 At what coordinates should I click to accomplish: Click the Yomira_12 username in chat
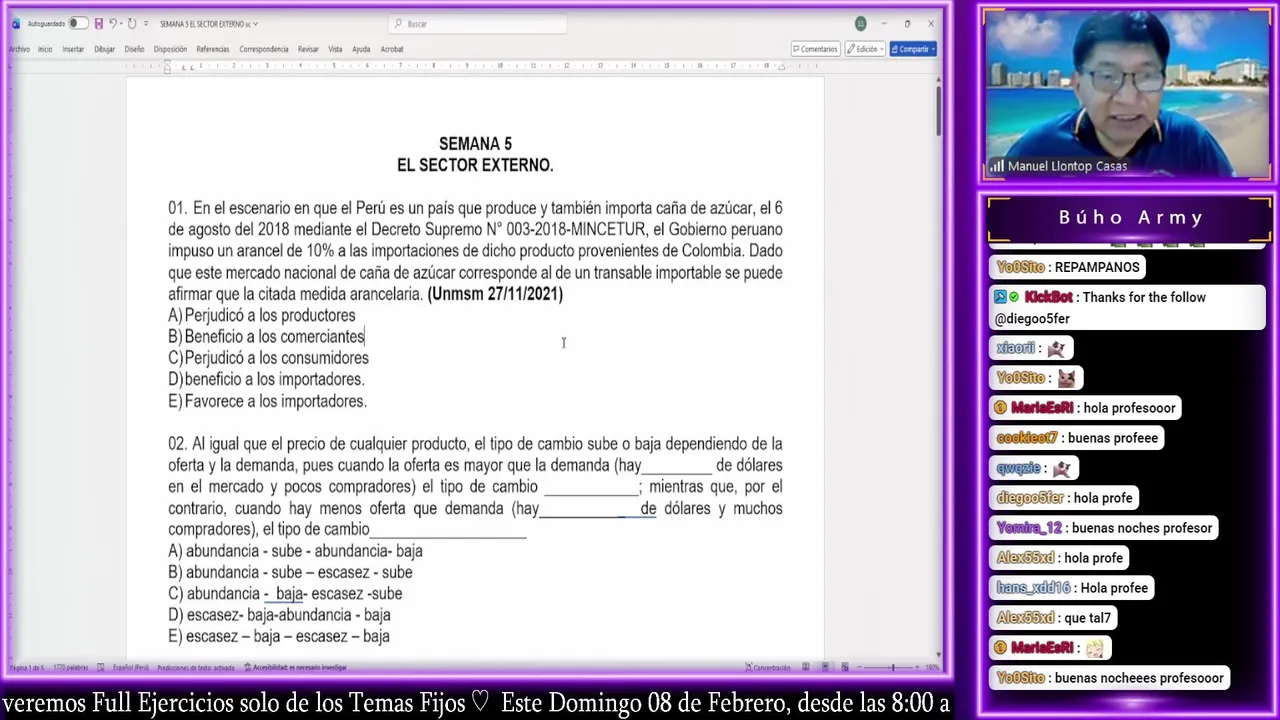1029,528
